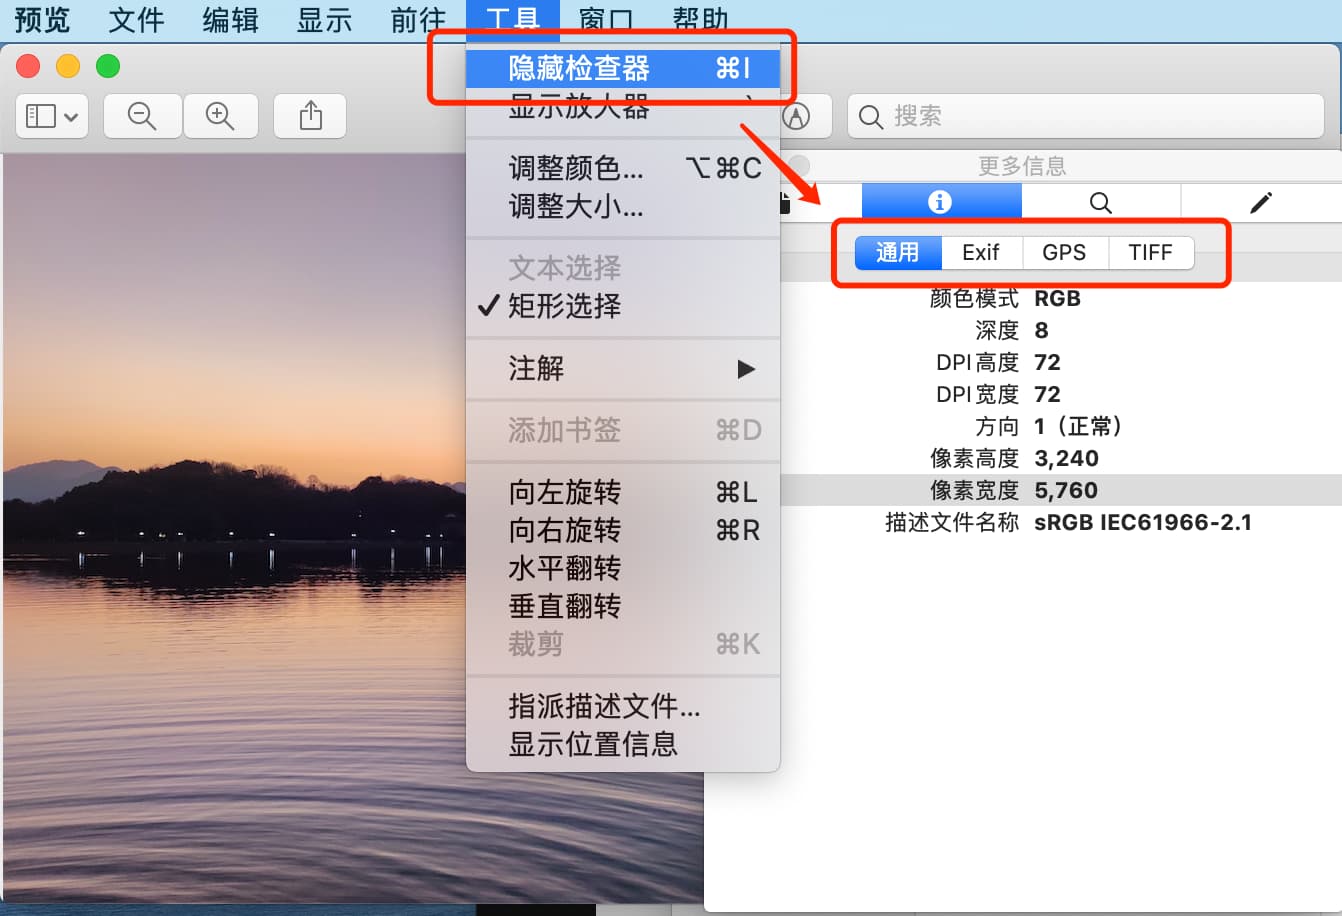
Task: Click the 工具 menu title
Action: point(513,20)
